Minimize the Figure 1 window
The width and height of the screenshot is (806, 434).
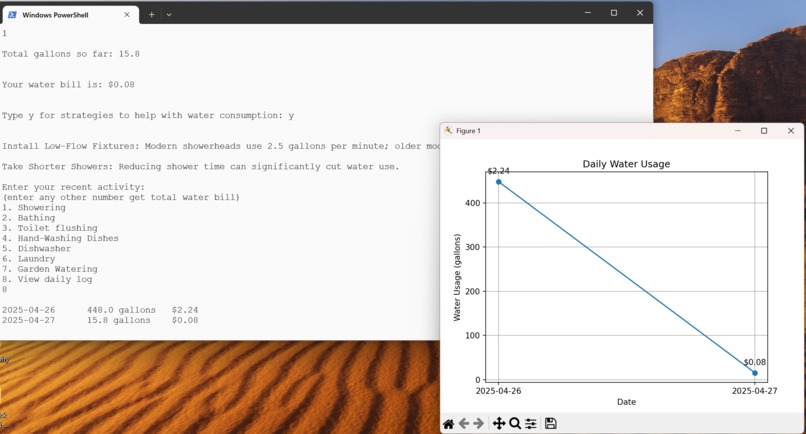pos(738,131)
